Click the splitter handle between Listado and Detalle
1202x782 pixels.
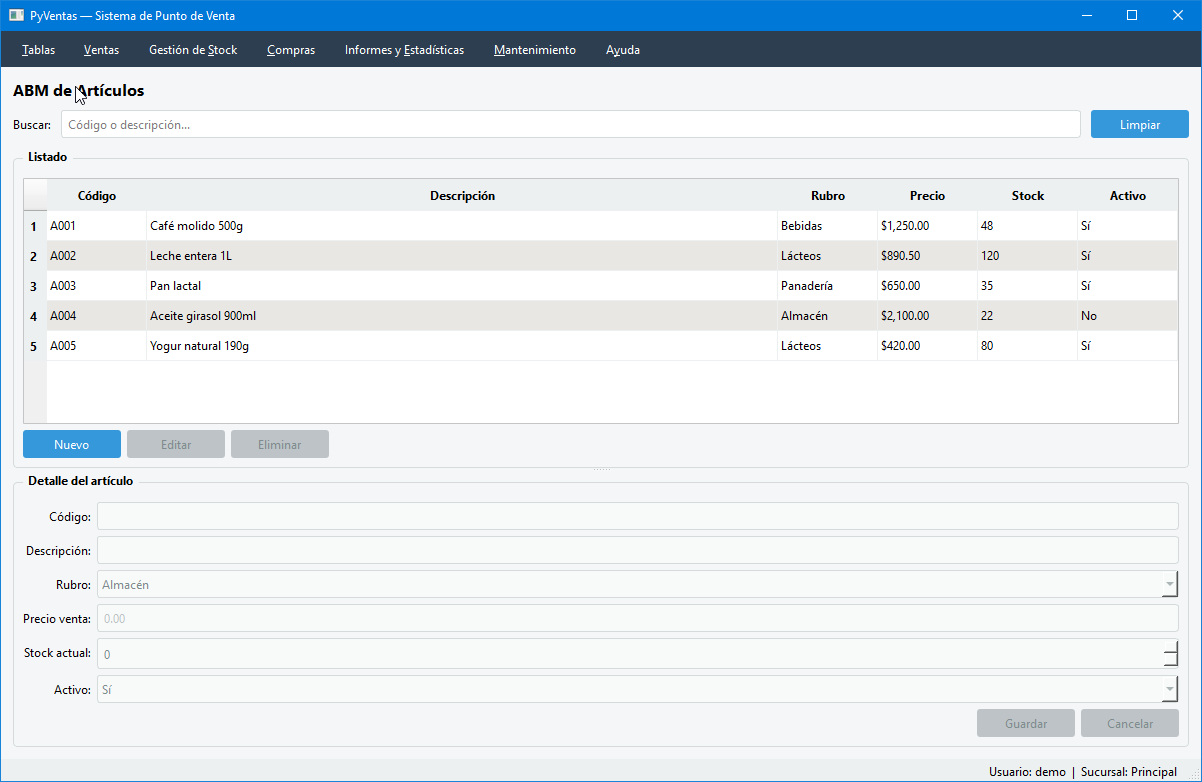tap(601, 470)
